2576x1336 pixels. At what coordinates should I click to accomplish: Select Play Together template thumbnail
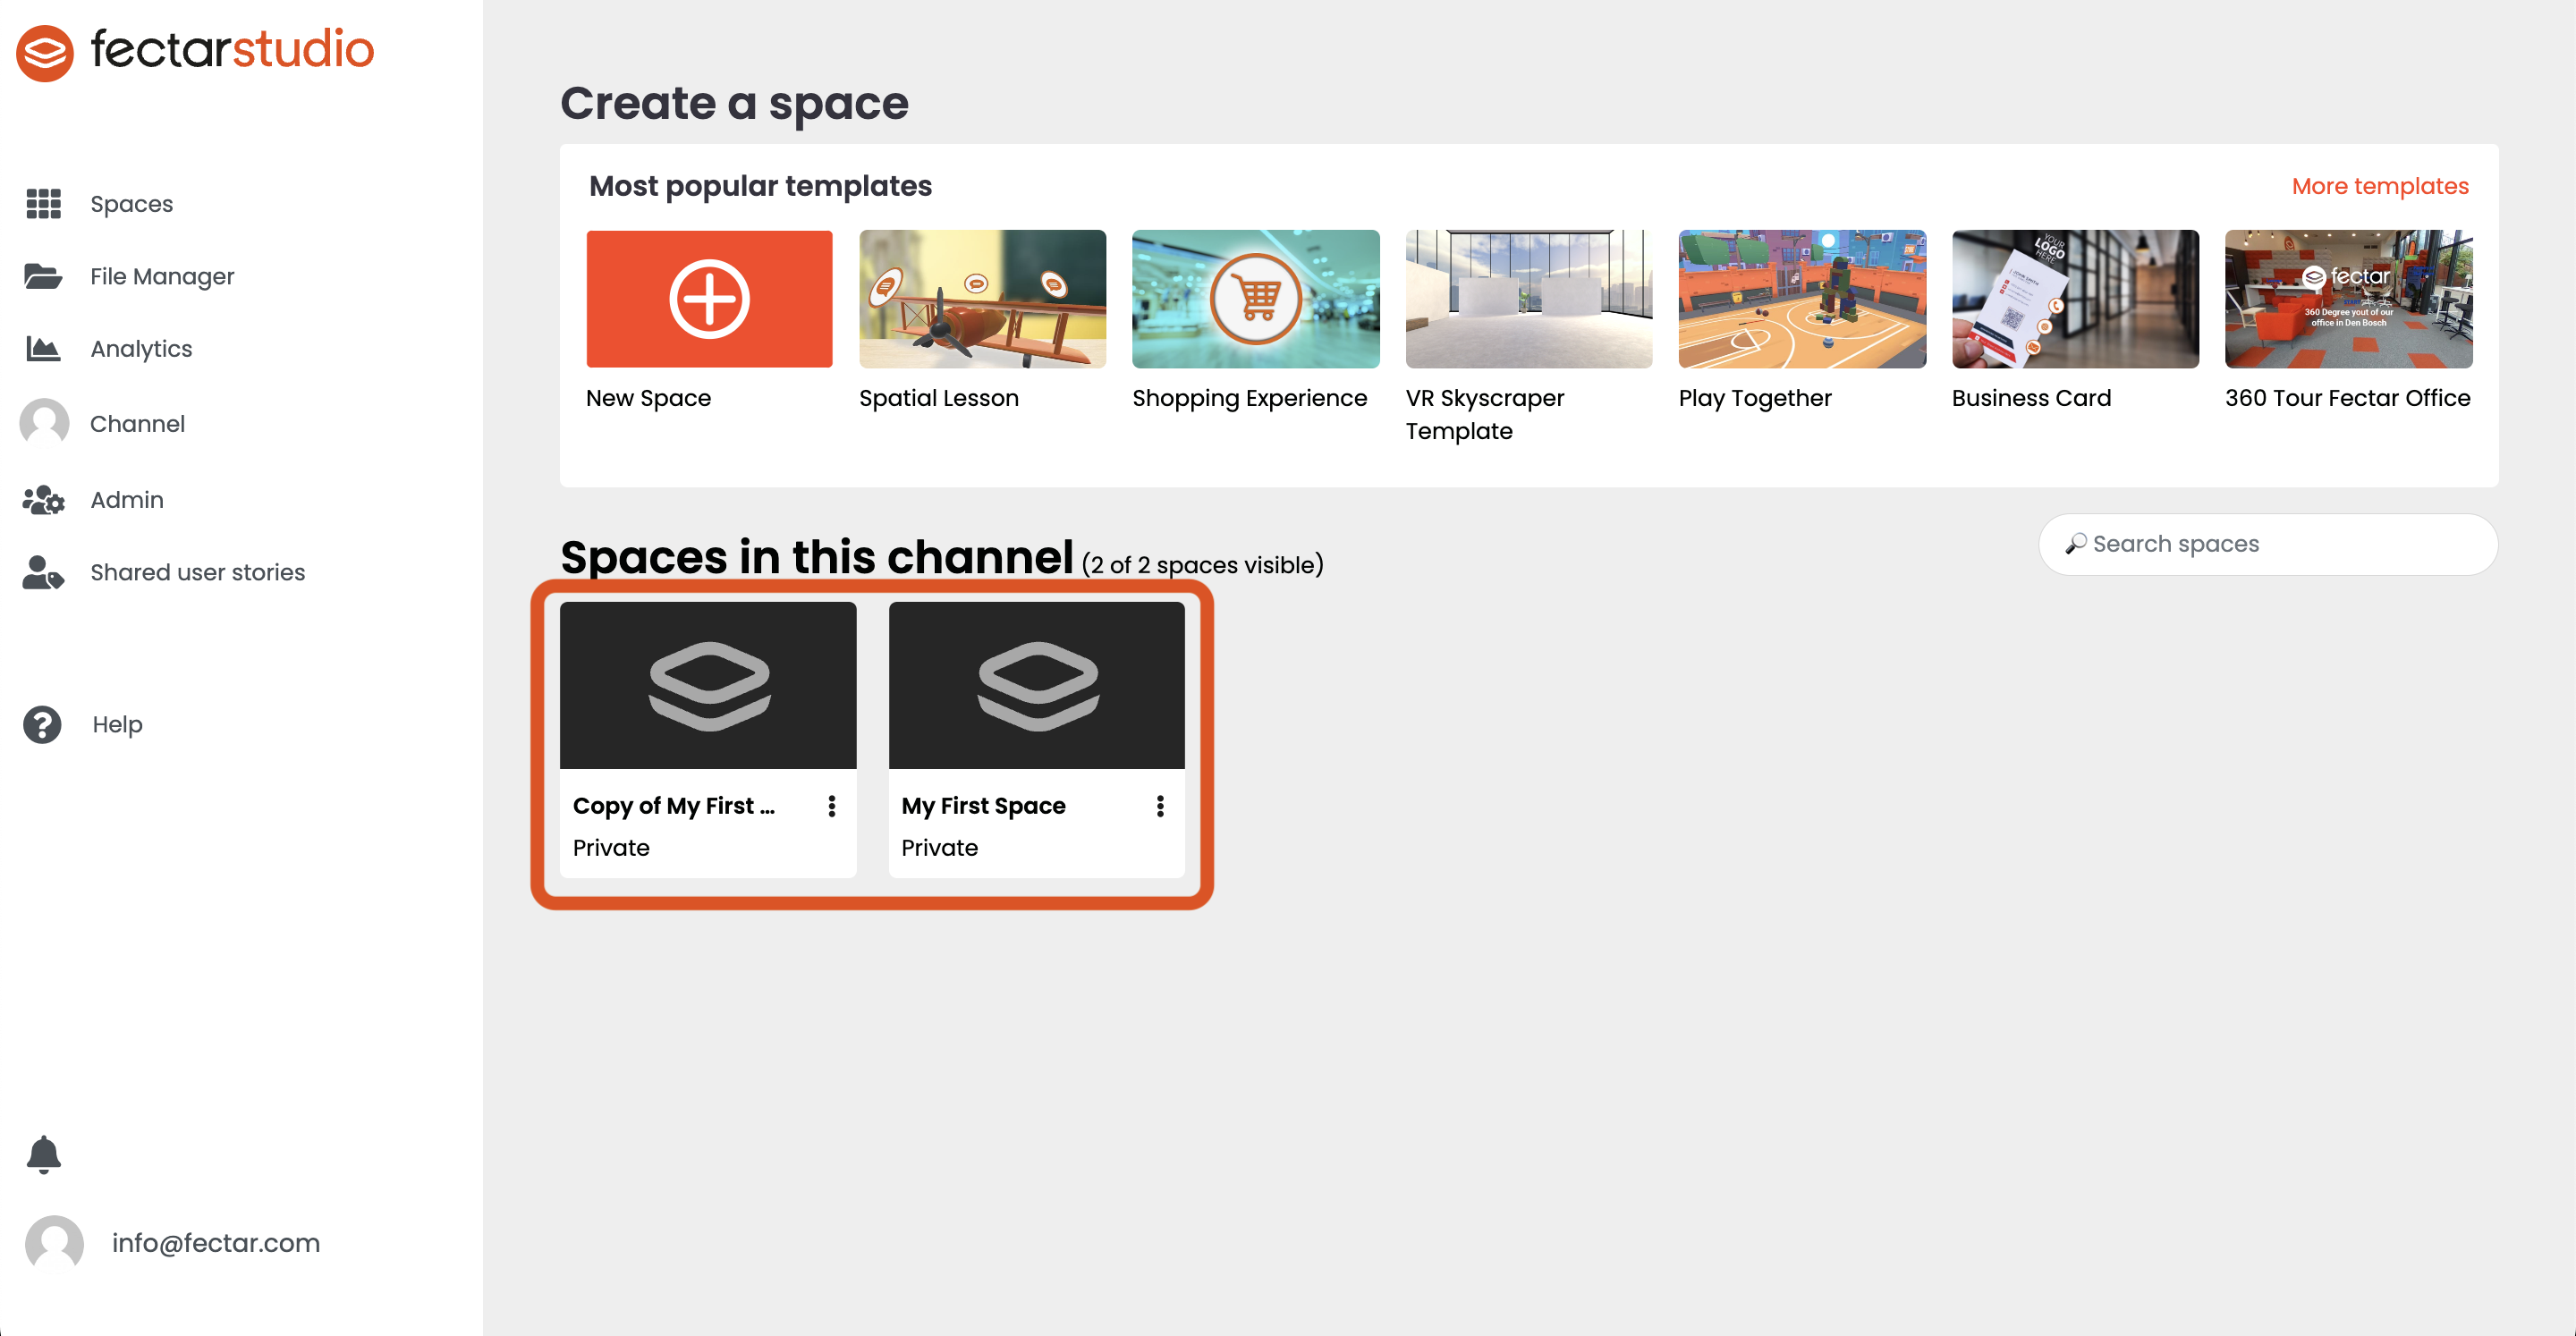1802,299
